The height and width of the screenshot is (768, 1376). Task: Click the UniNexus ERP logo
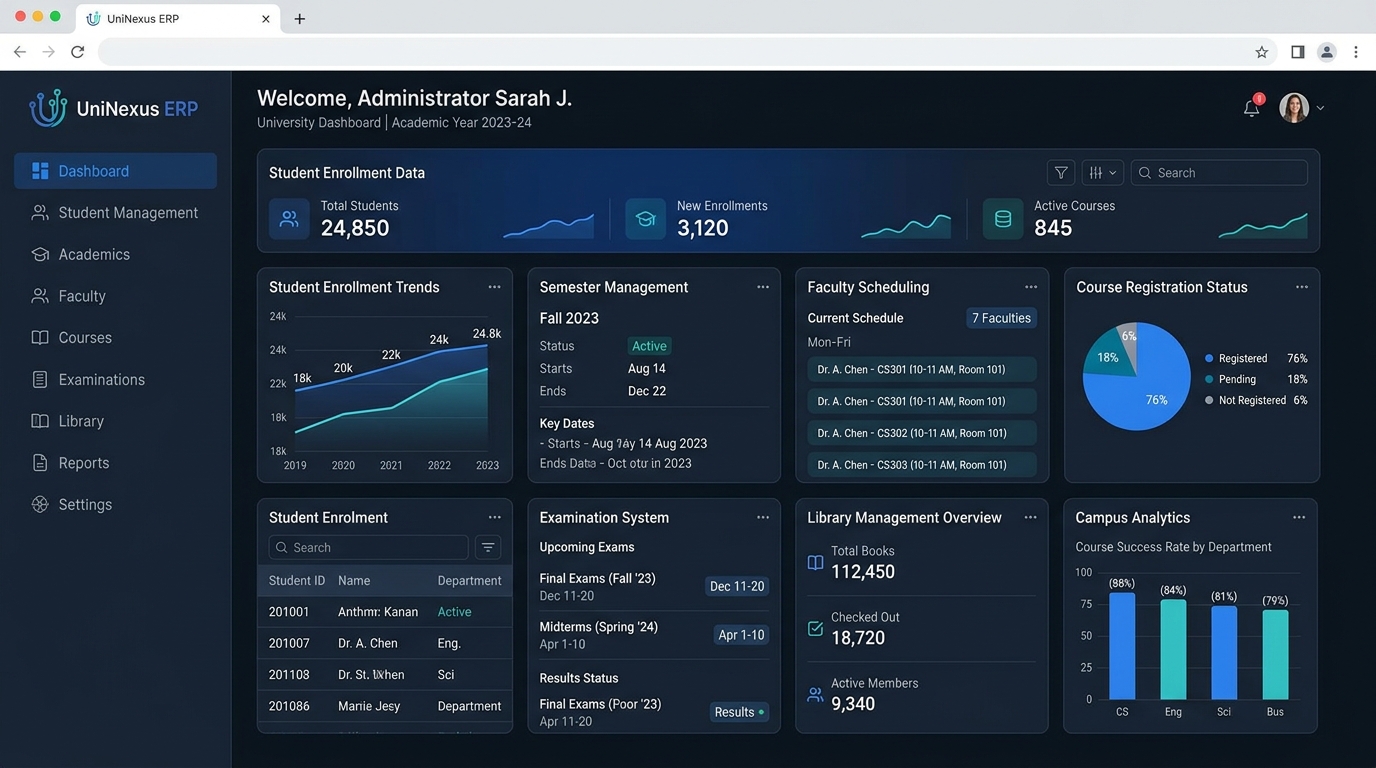pyautogui.click(x=113, y=109)
